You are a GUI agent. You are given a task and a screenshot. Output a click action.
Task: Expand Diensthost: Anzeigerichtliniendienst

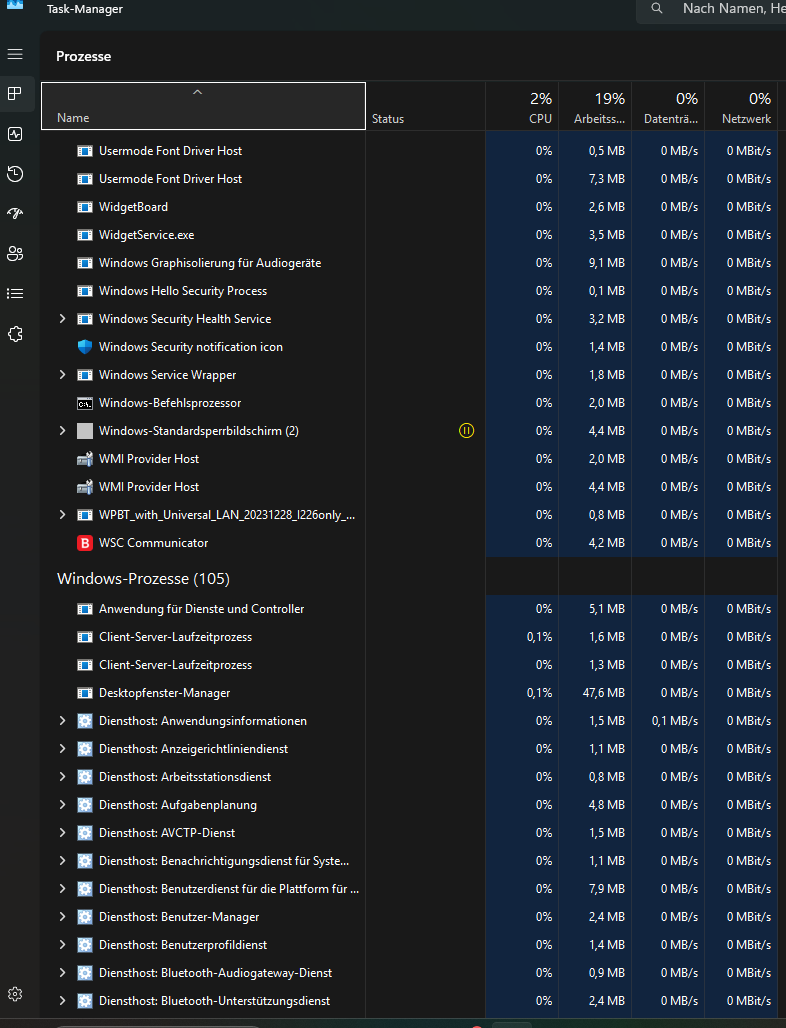click(x=62, y=749)
